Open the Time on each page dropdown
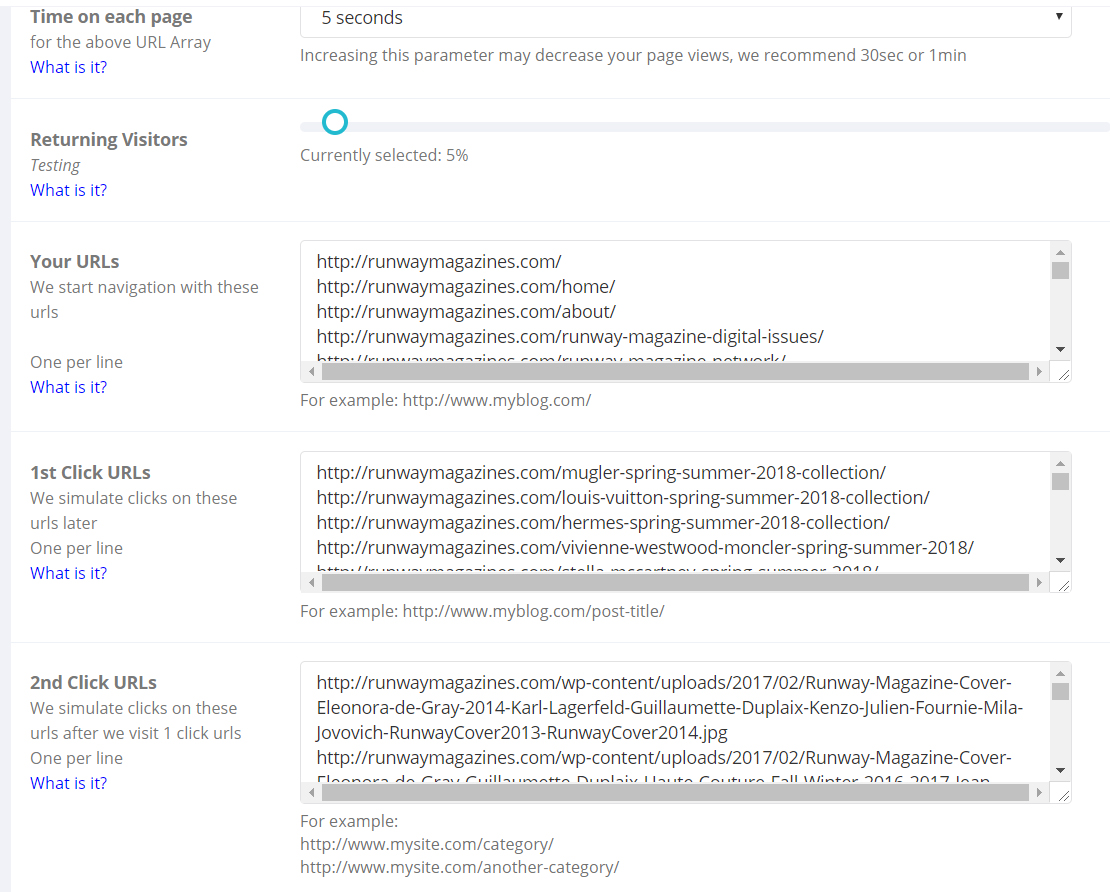Viewport: 1110px width, 892px height. (x=685, y=18)
